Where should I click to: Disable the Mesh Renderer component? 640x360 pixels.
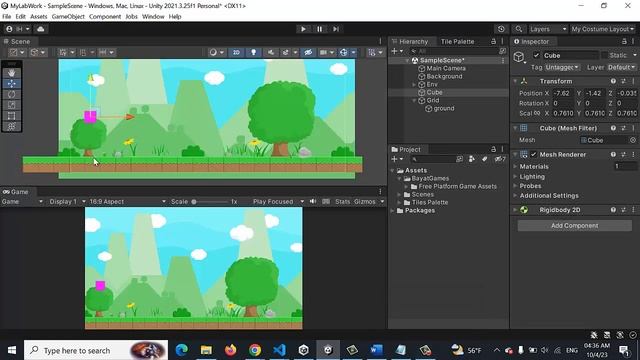(533, 154)
